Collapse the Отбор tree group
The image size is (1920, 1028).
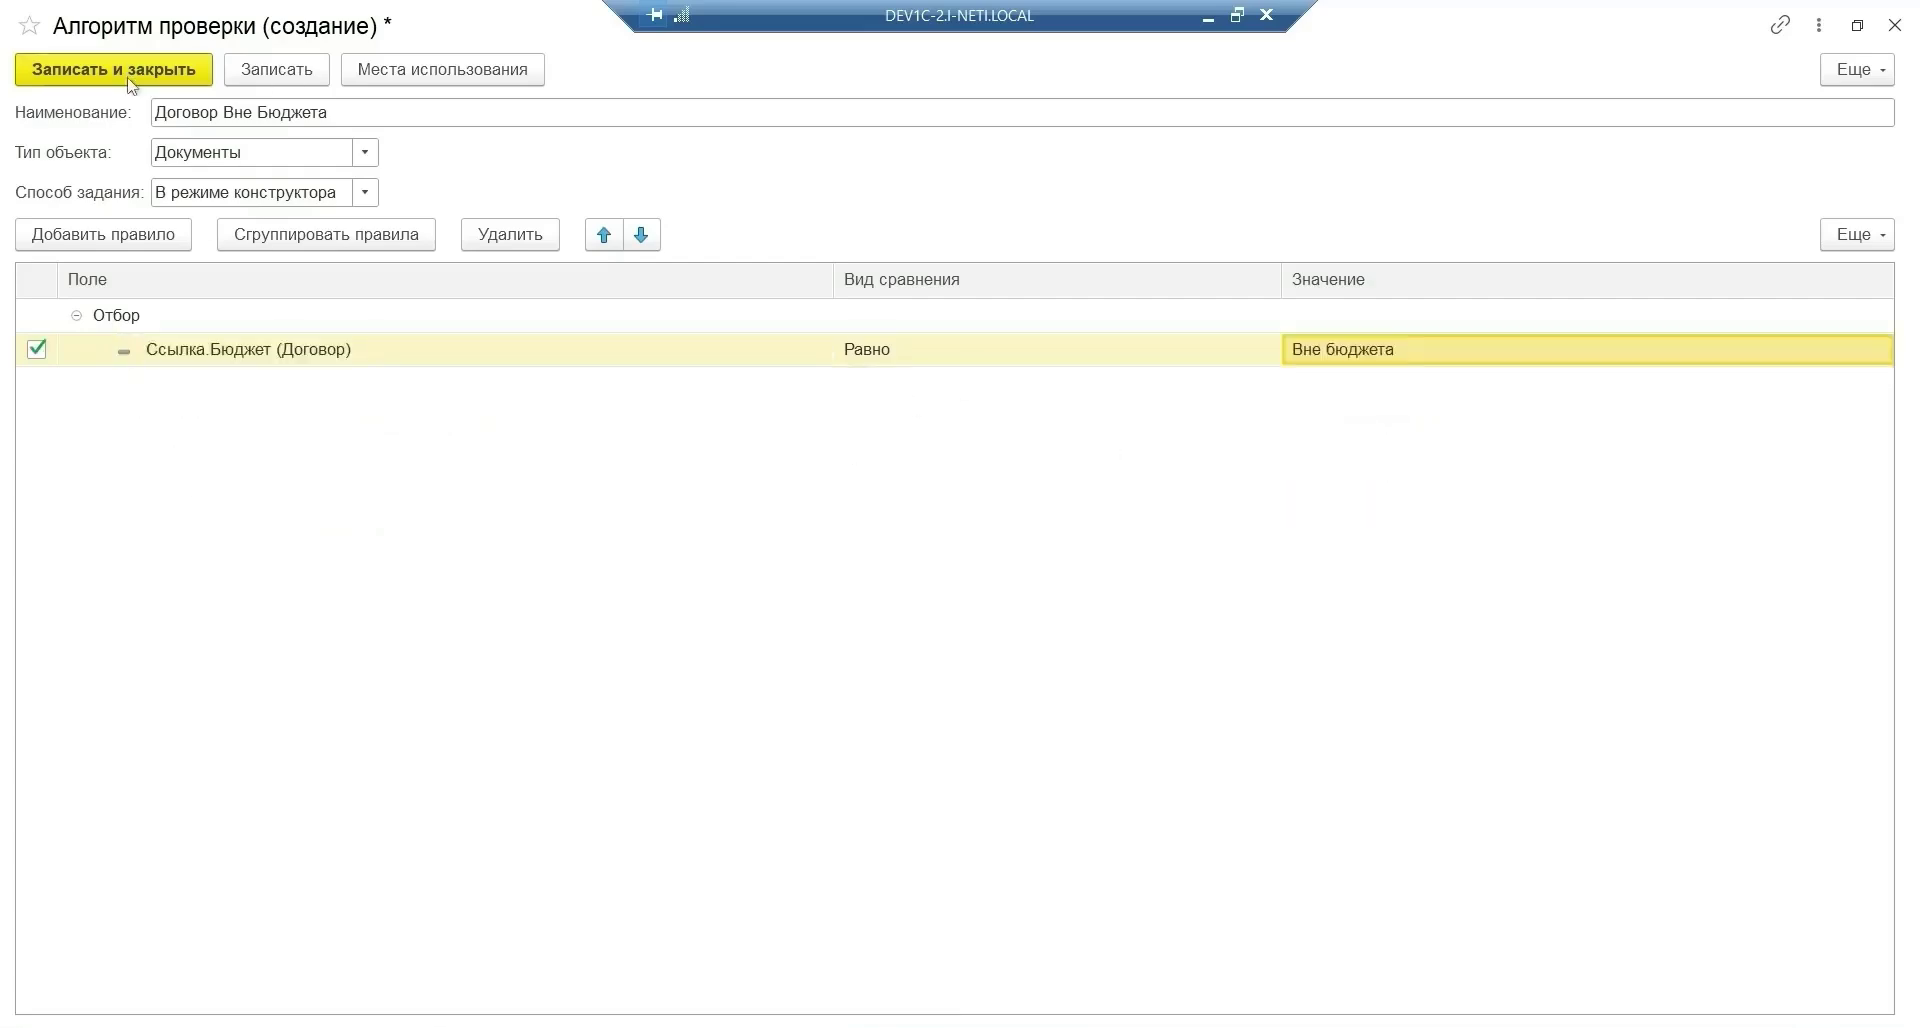tap(76, 316)
